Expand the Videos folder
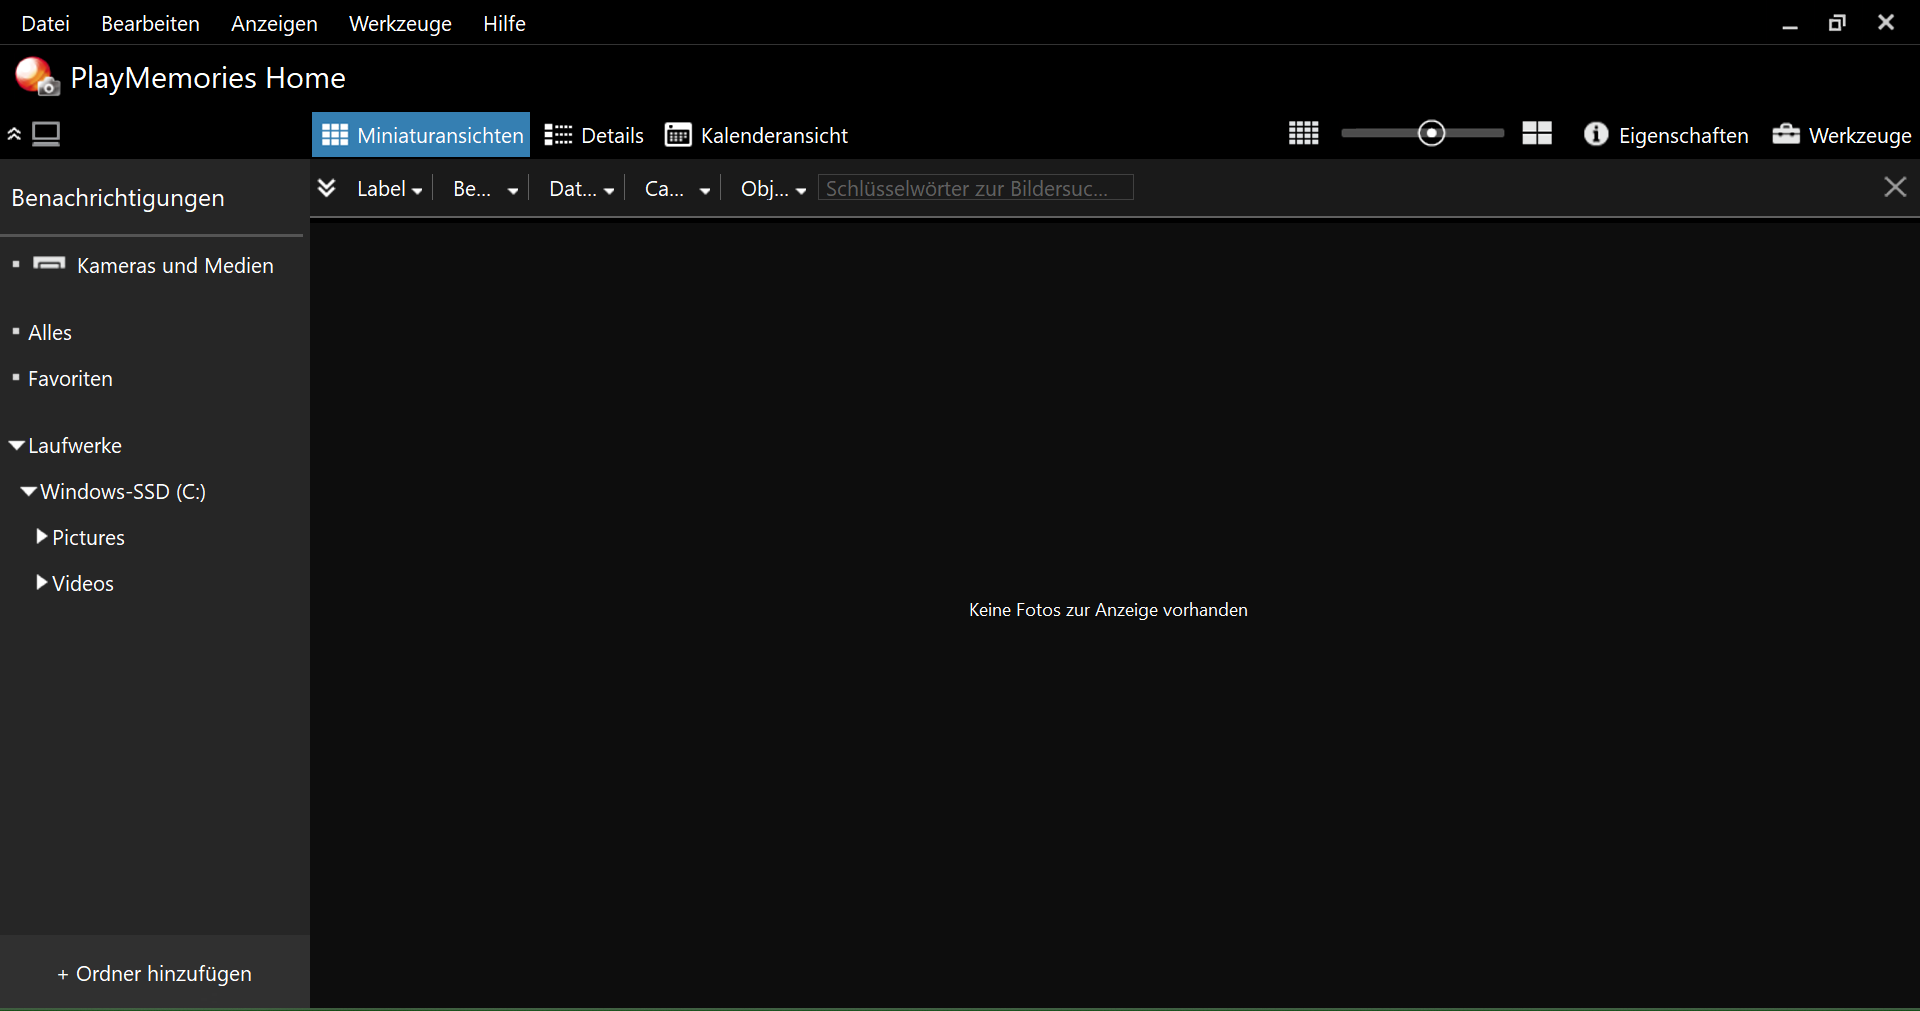The width and height of the screenshot is (1920, 1011). click(x=42, y=583)
